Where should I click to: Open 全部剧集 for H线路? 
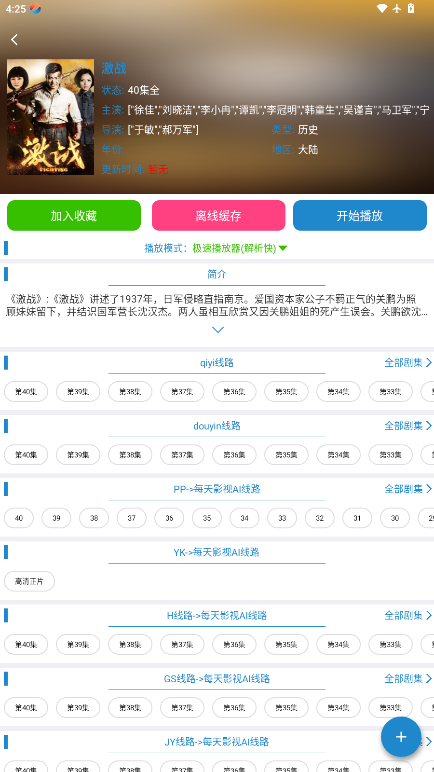tap(408, 615)
